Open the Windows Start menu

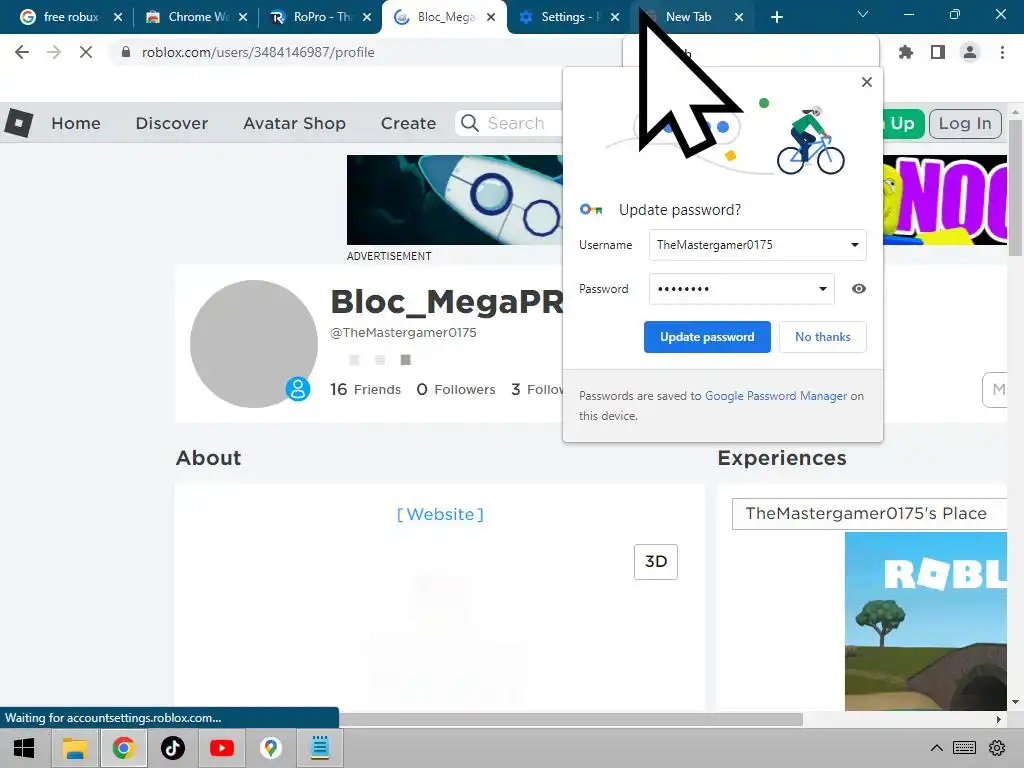(x=24, y=748)
